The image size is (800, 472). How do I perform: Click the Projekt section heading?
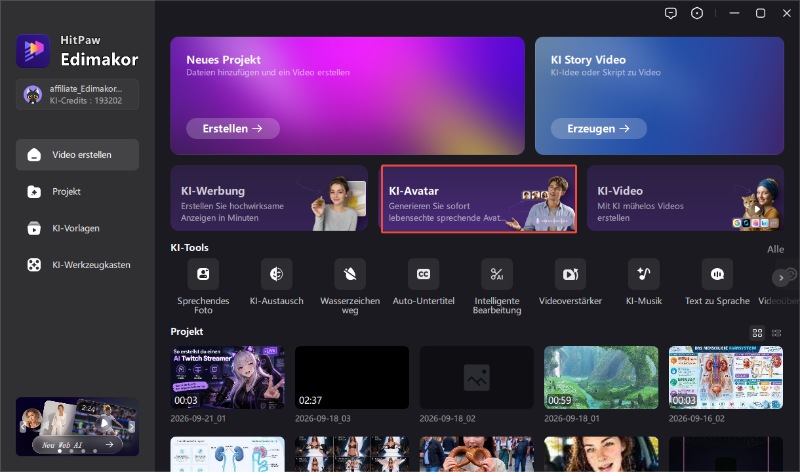point(187,332)
